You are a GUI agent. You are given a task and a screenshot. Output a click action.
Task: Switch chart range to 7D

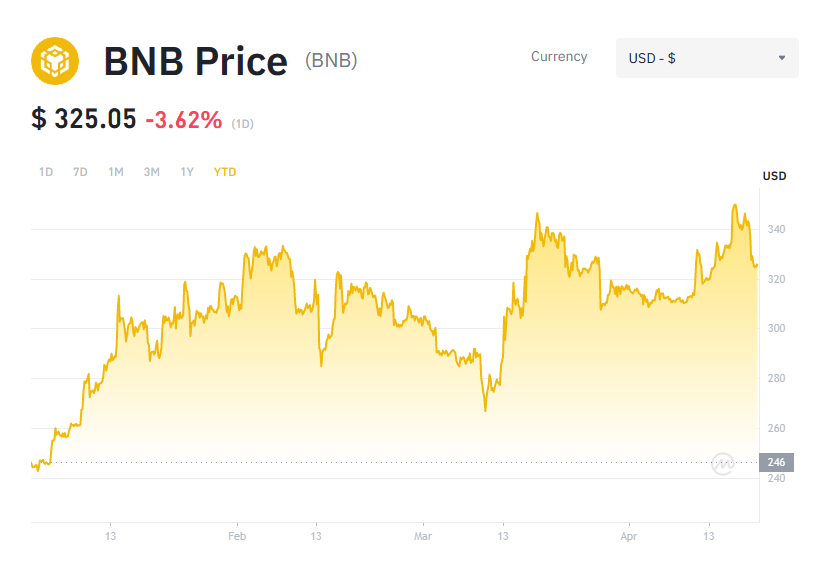(x=80, y=172)
